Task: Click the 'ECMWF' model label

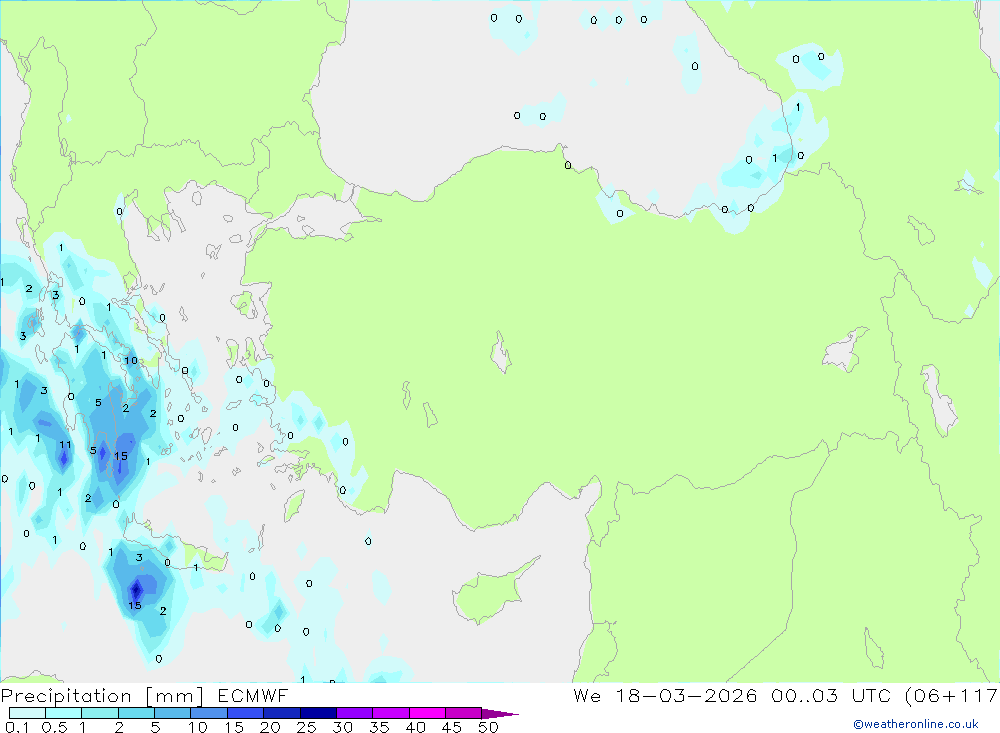Action: pos(253,695)
